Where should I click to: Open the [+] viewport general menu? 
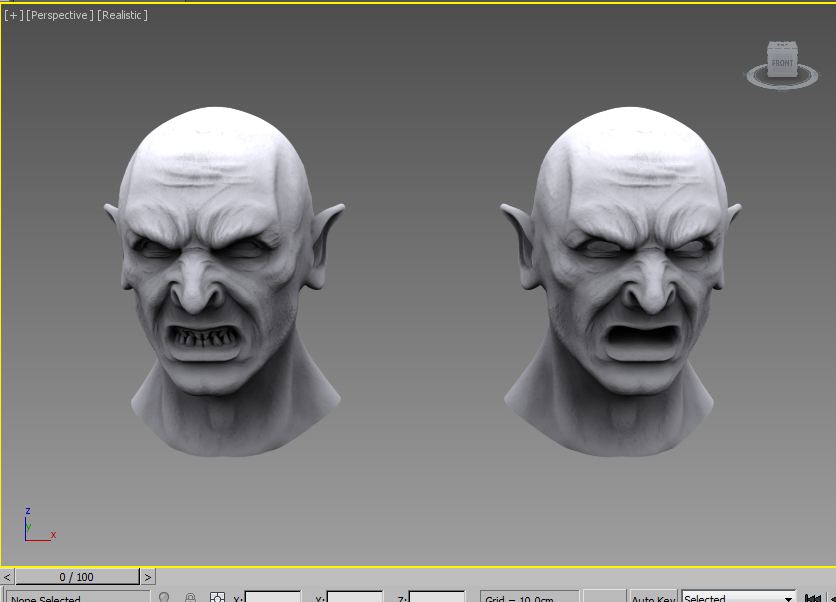click(x=13, y=15)
